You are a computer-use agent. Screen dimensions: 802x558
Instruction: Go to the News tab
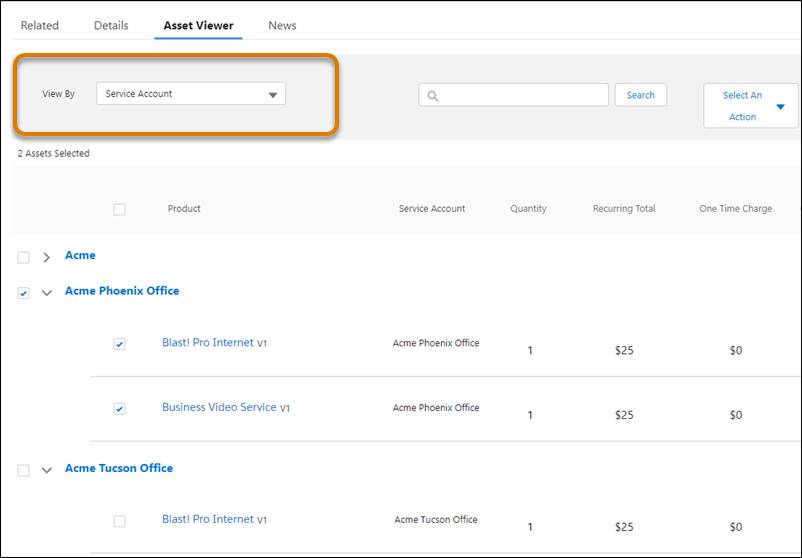(282, 26)
